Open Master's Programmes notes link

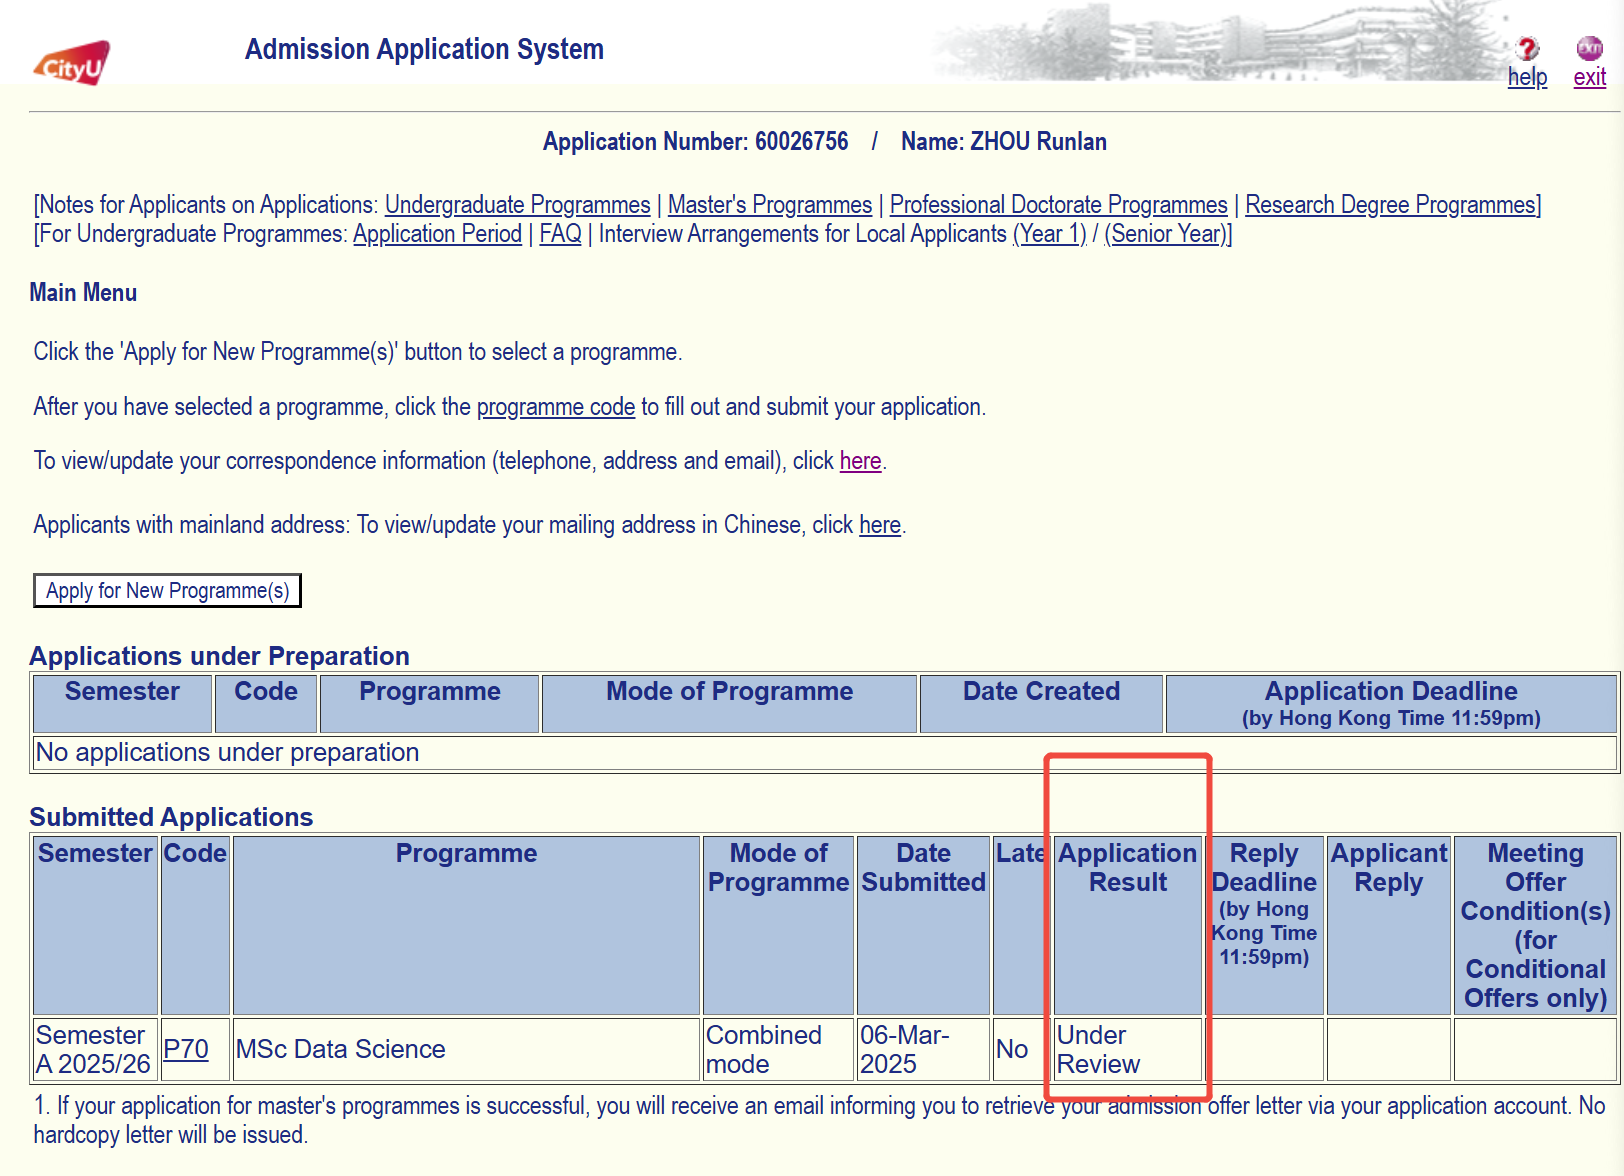(769, 205)
